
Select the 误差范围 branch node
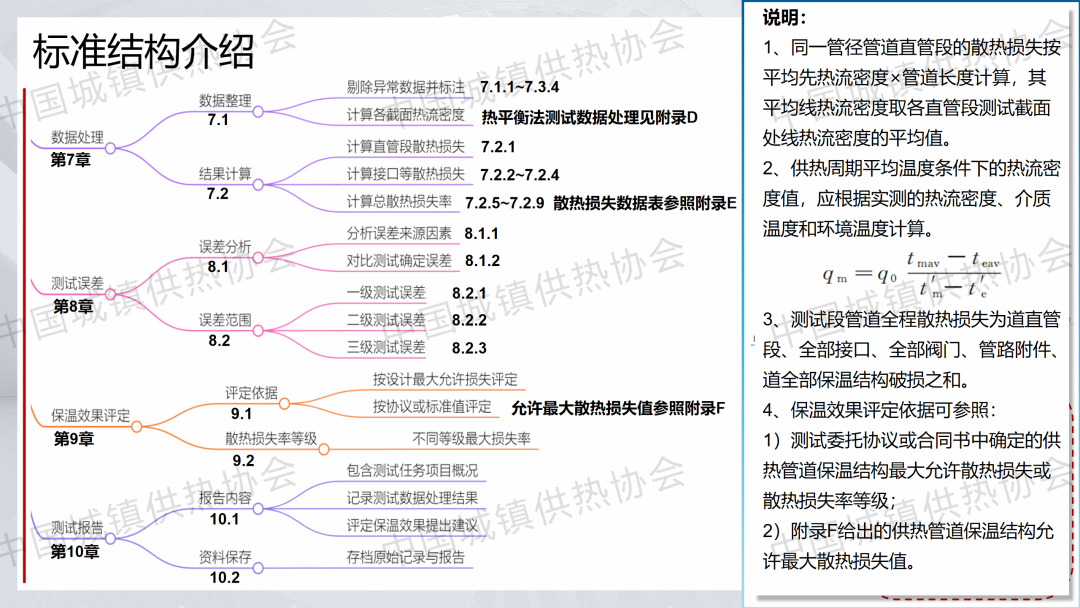(x=225, y=320)
